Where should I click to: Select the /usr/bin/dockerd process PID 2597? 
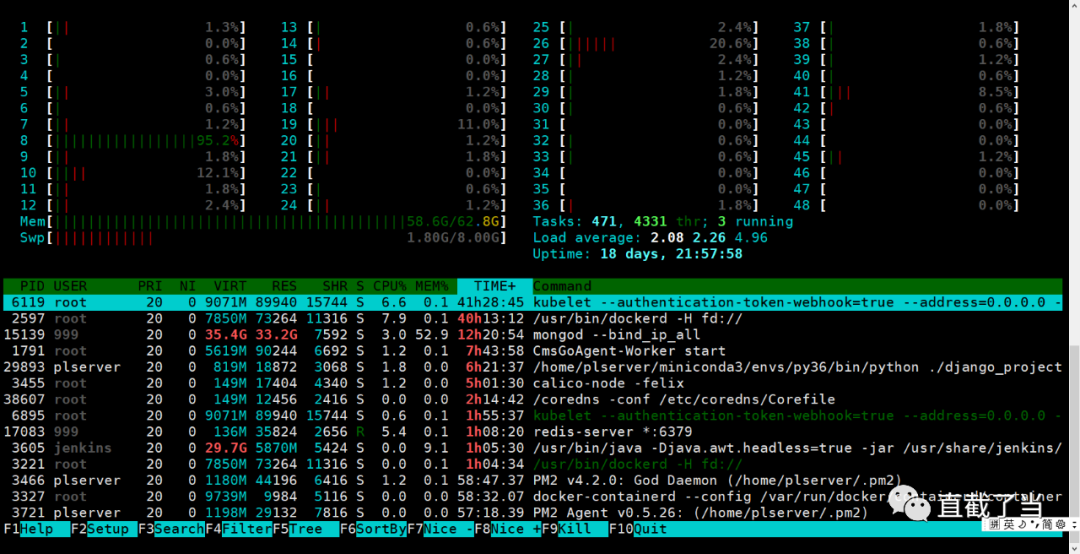pyautogui.click(x=533, y=318)
